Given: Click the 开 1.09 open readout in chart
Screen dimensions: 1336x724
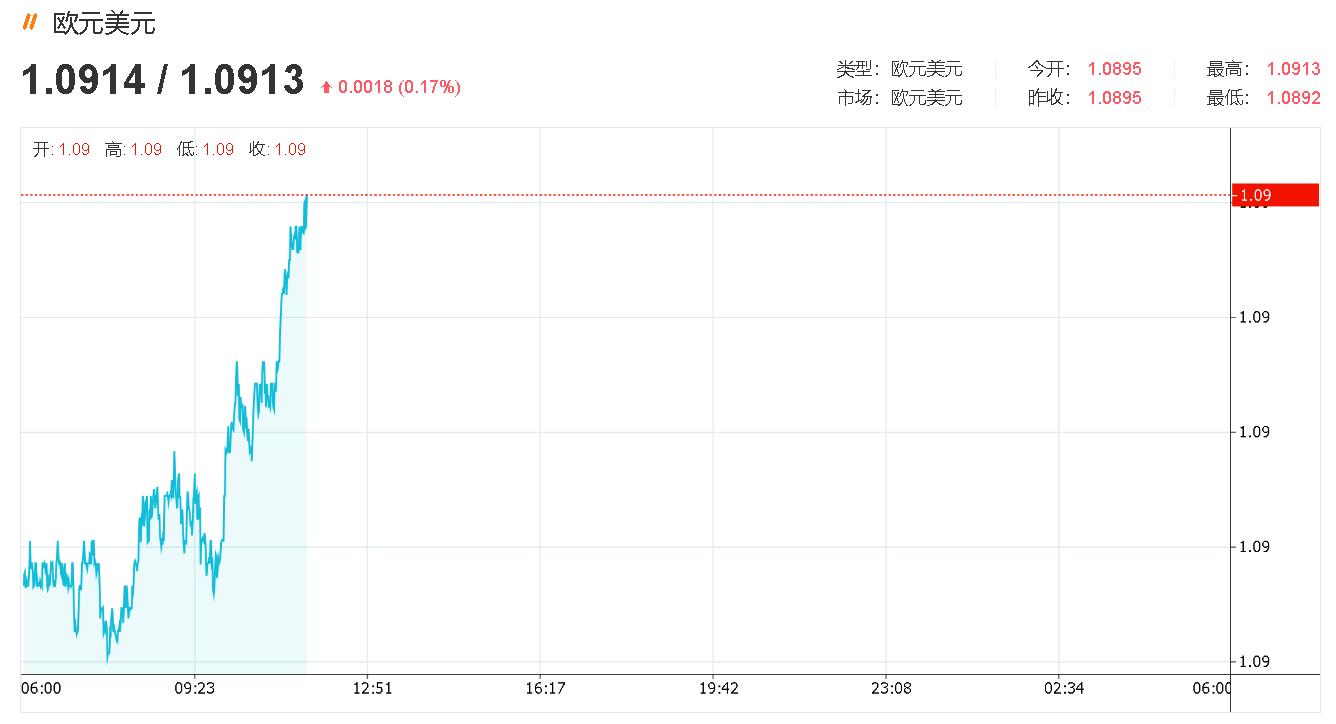Looking at the screenshot, I should 61,149.
